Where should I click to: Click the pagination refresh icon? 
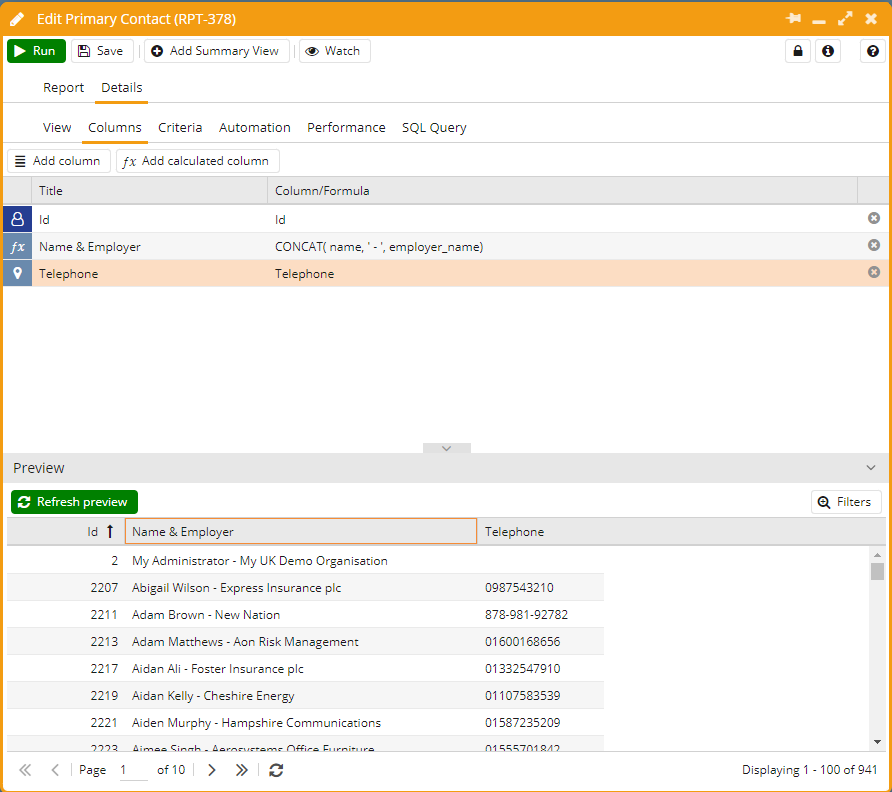(x=277, y=770)
